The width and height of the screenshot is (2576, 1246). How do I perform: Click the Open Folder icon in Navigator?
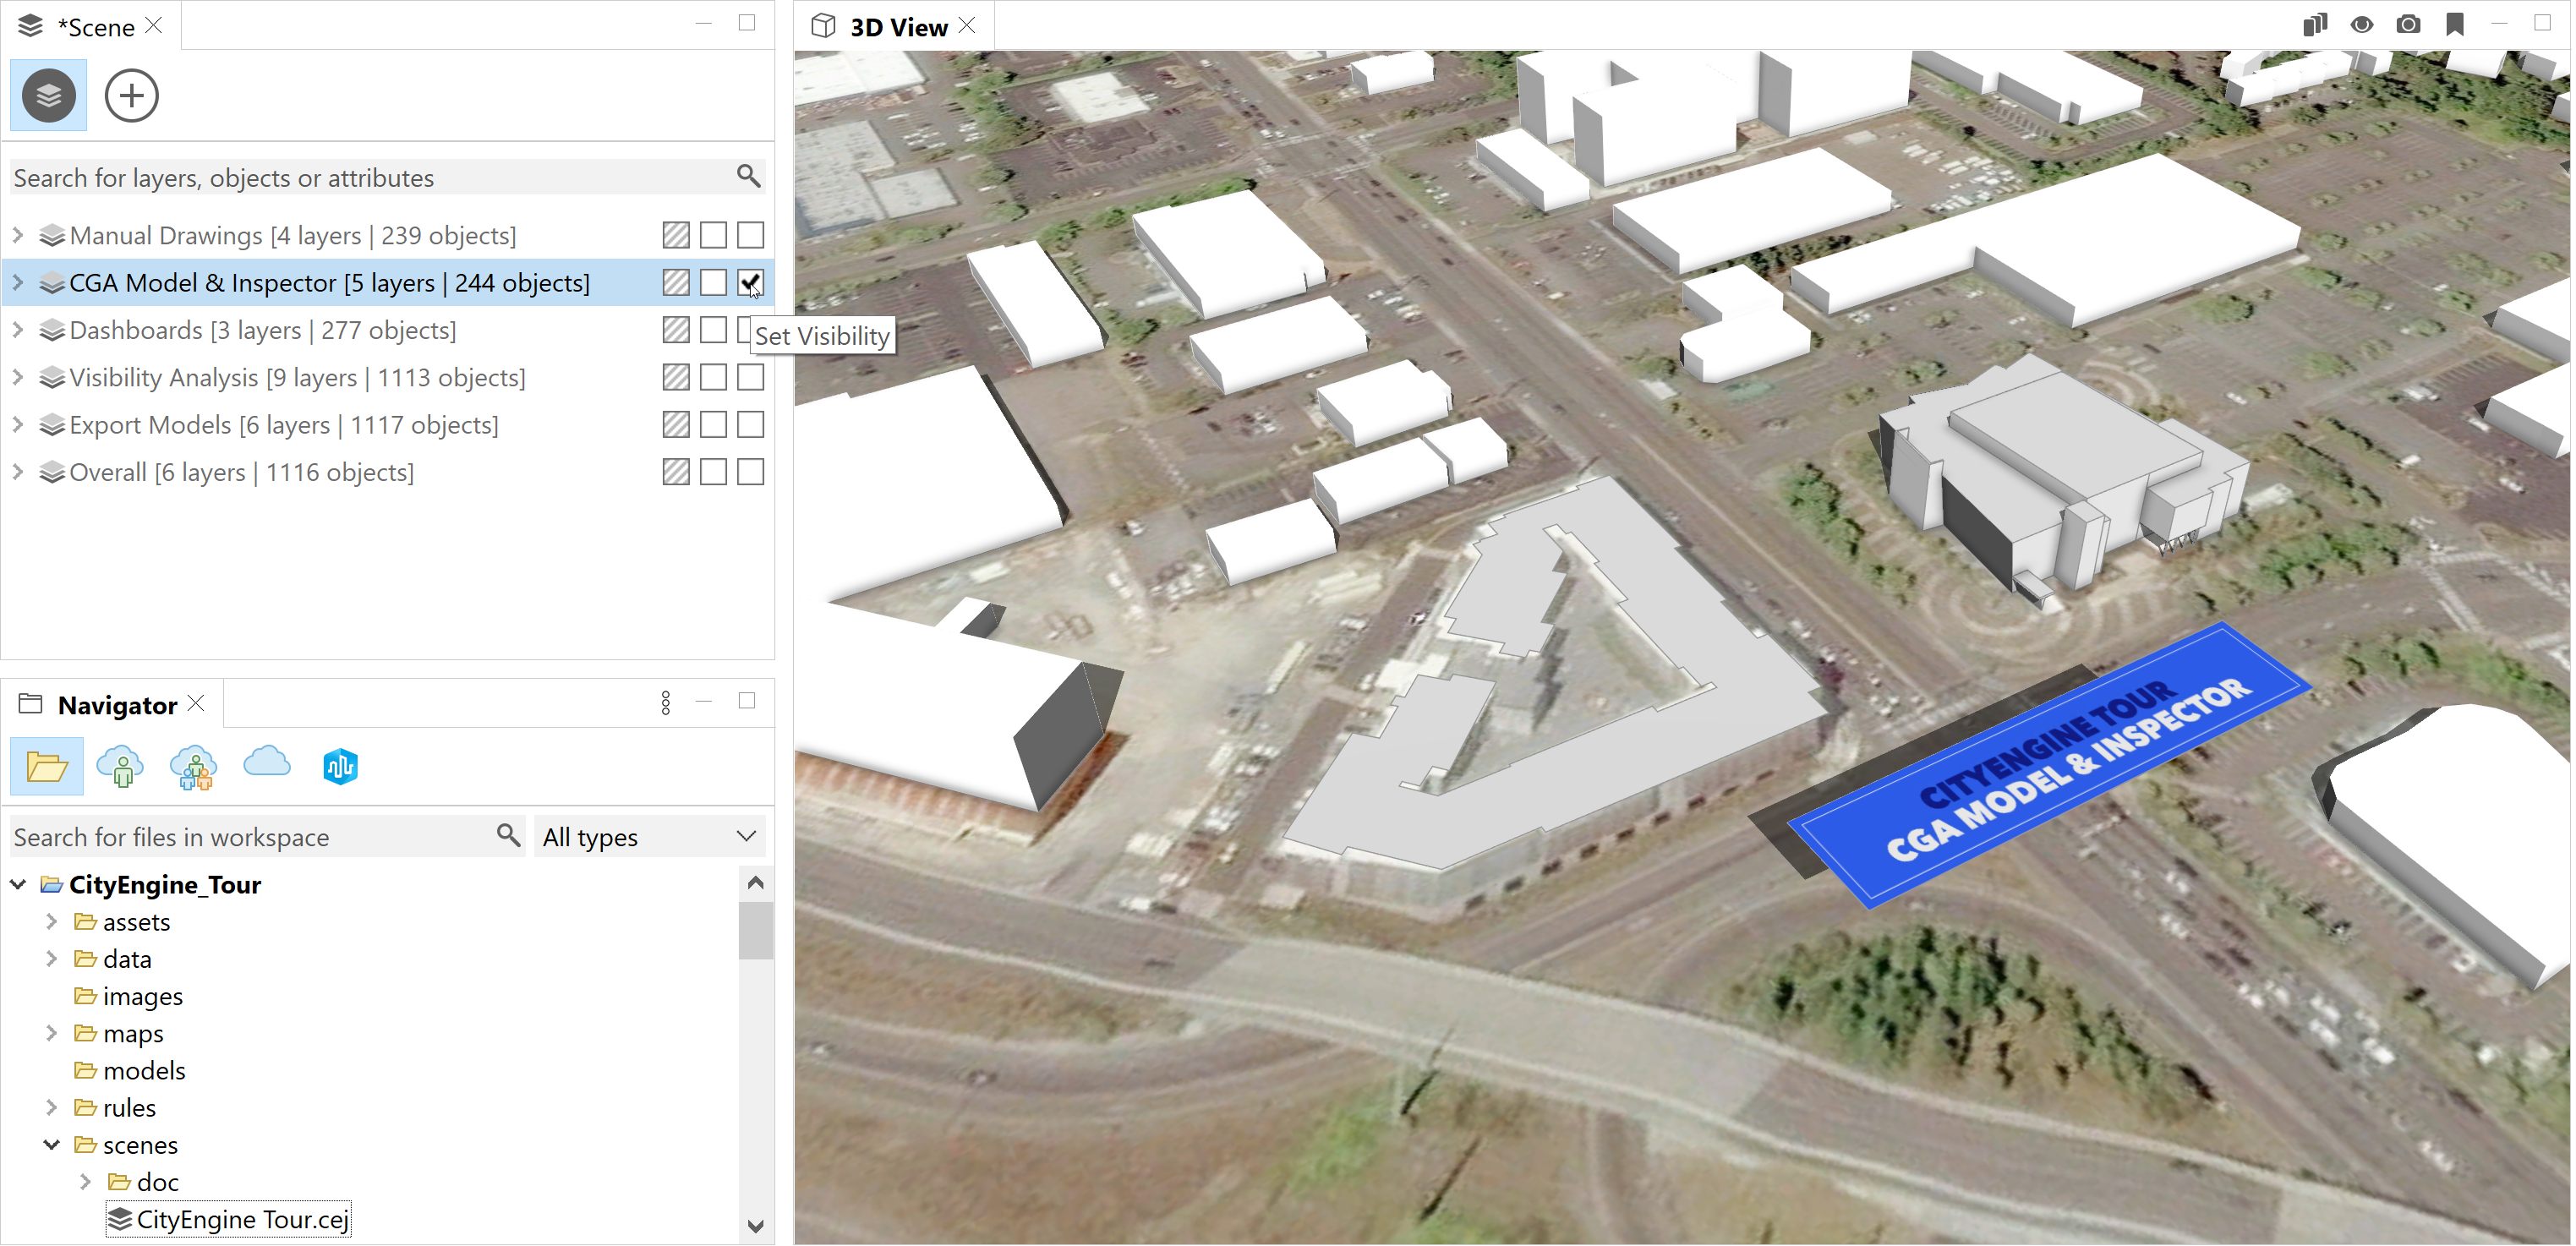pos(47,767)
